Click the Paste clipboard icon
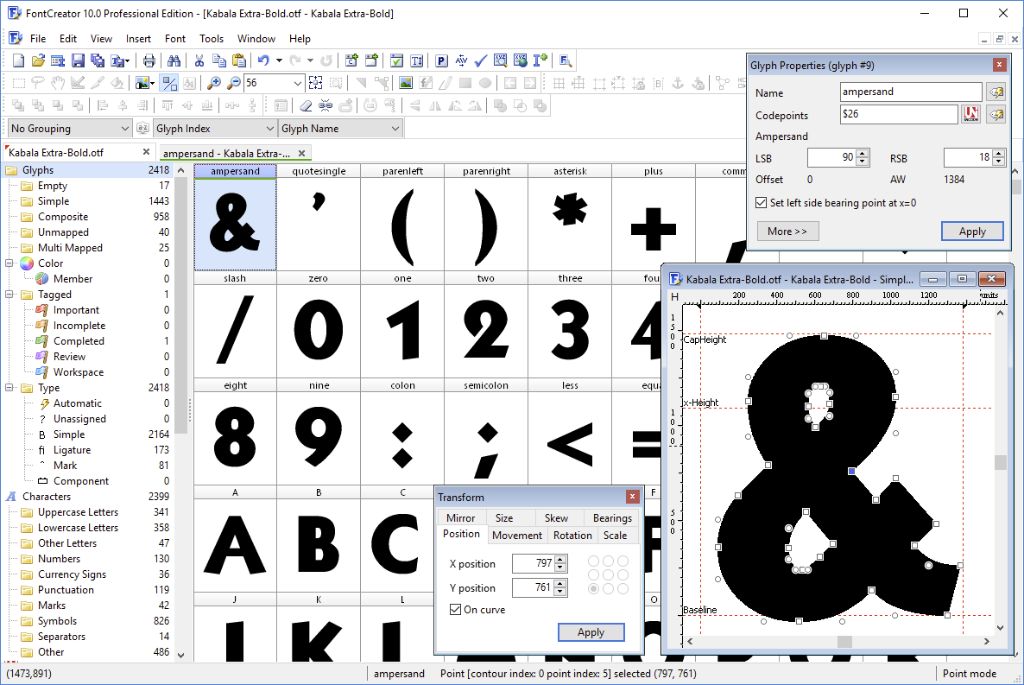 [238, 60]
